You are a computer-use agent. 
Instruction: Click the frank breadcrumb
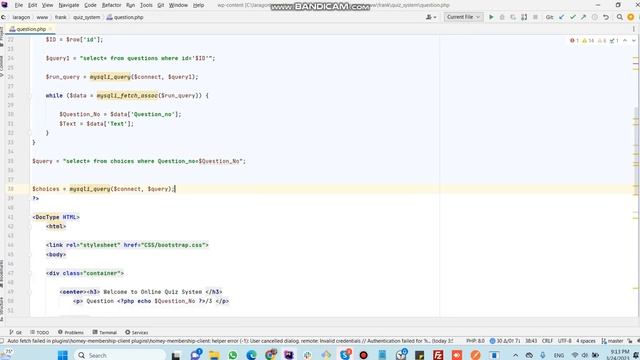point(60,18)
